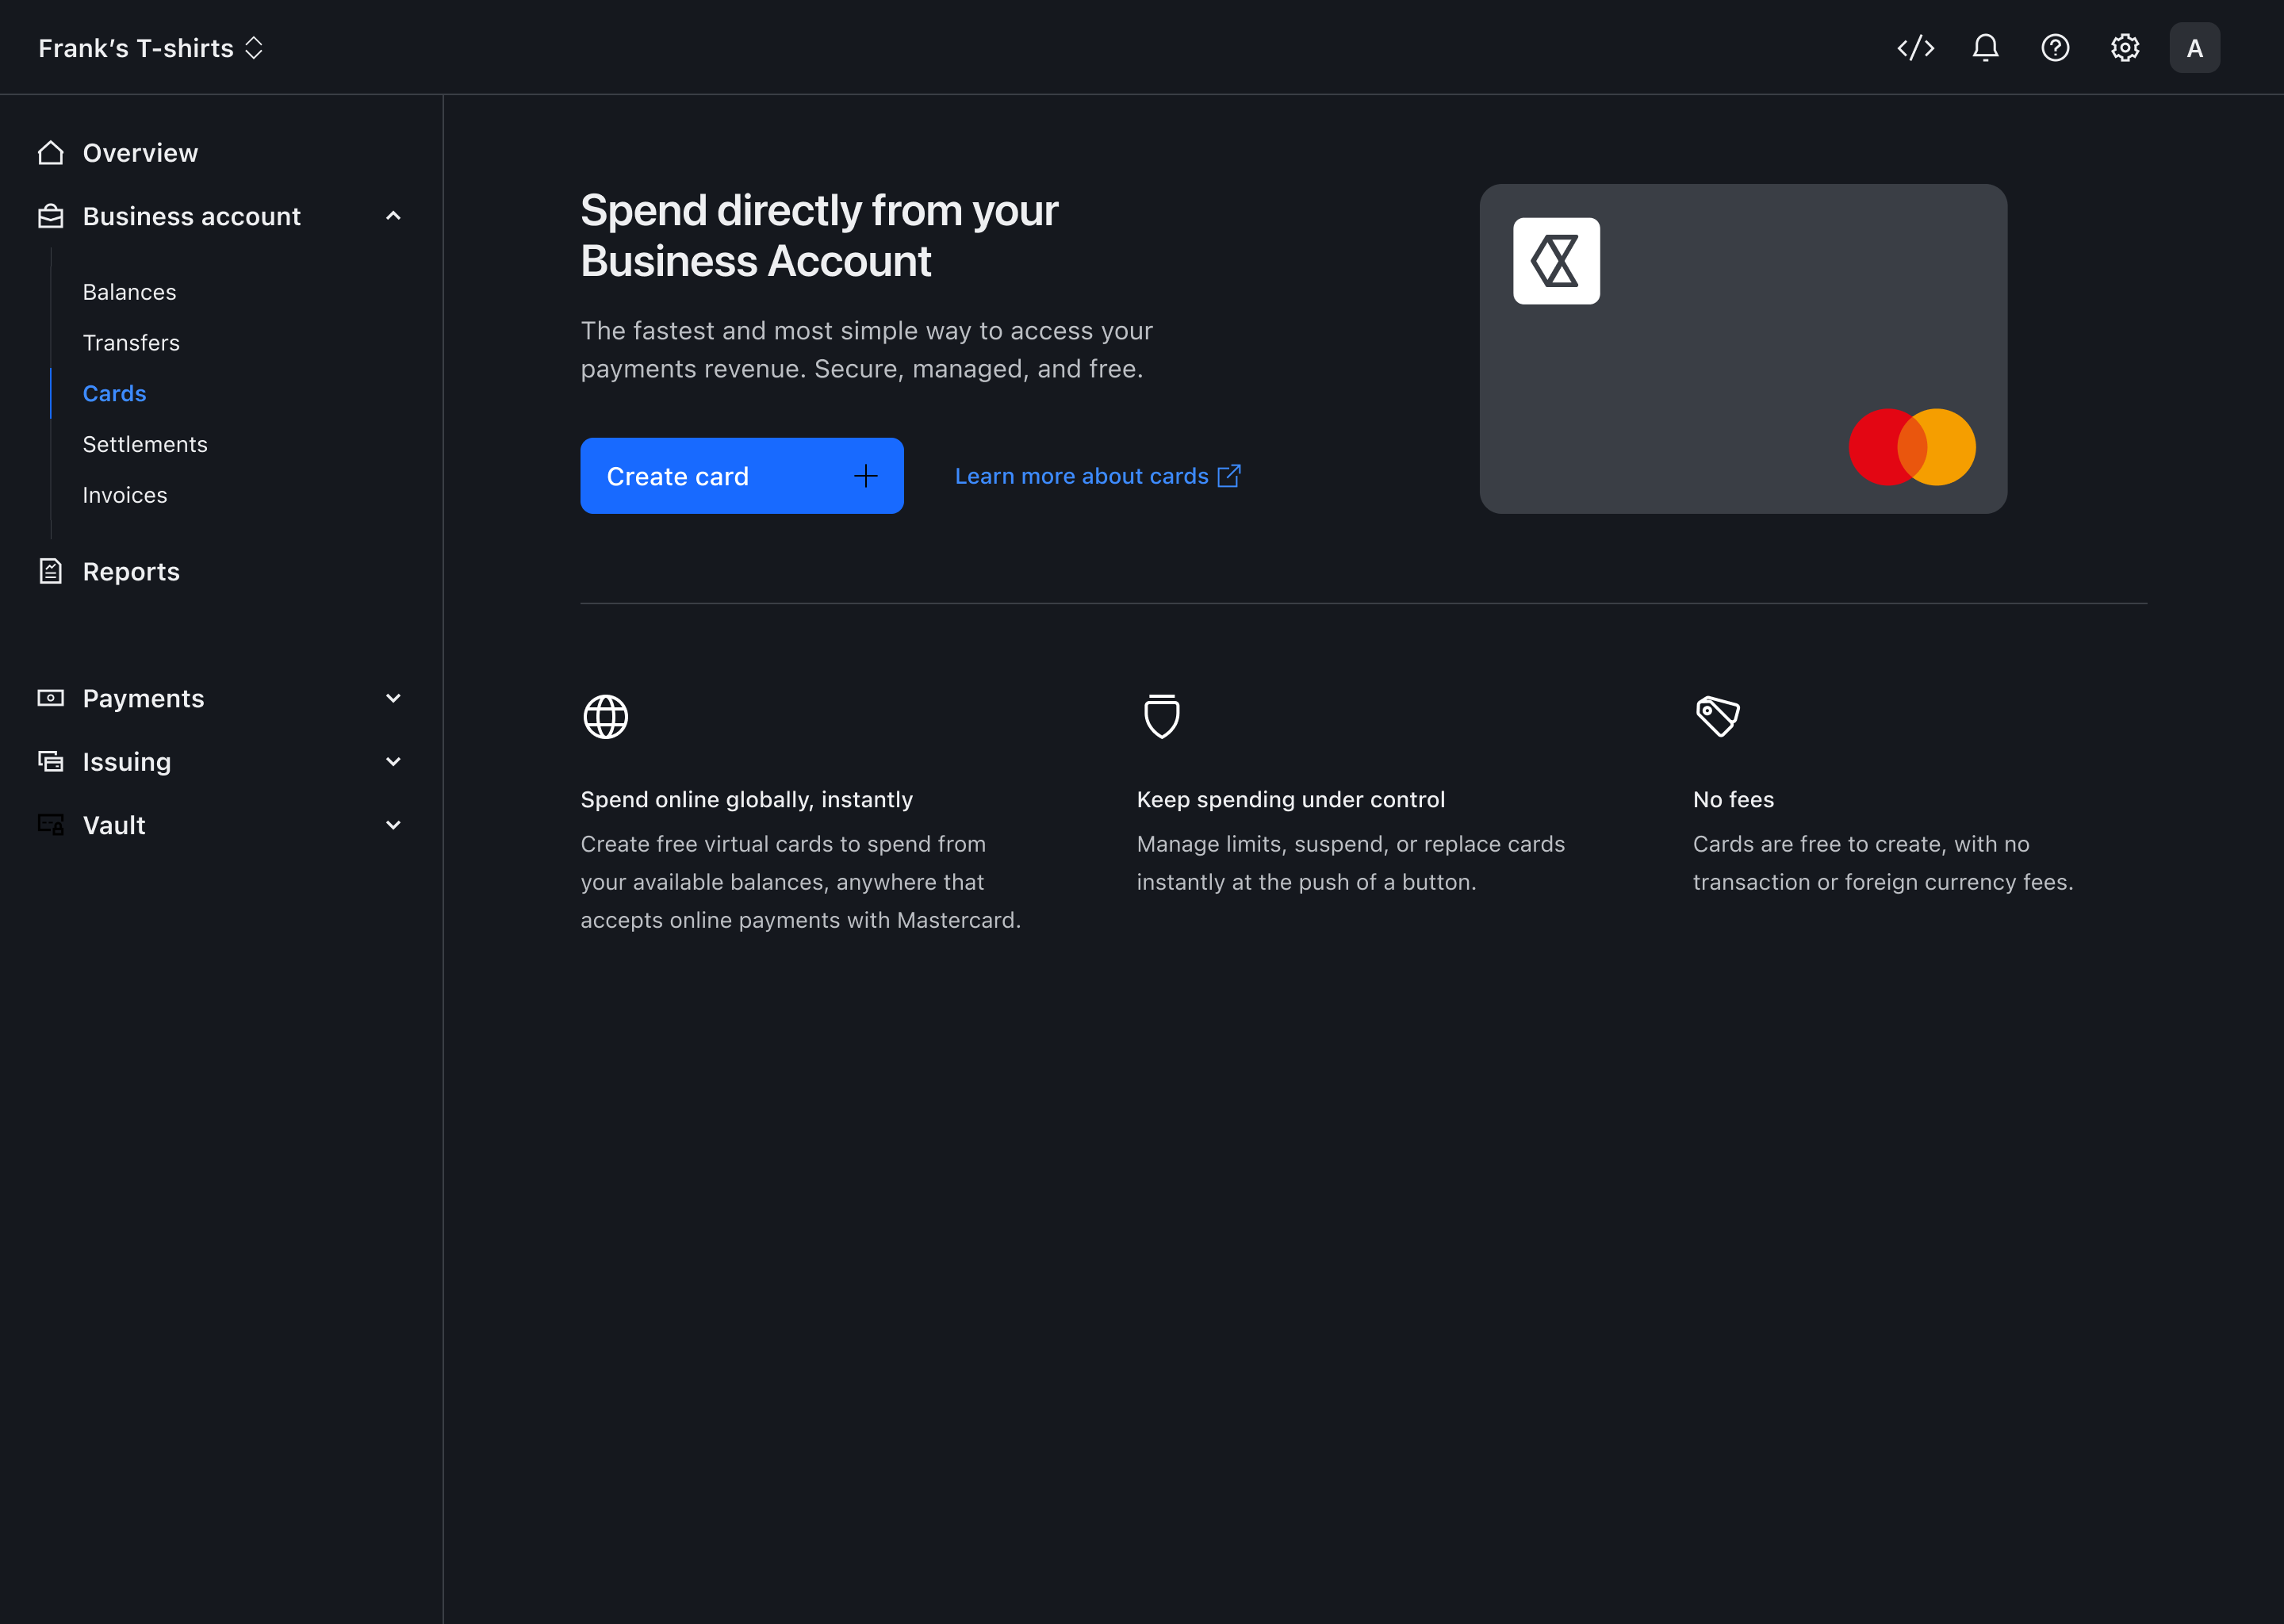The width and height of the screenshot is (2284, 1624).
Task: Click the Create card button
Action: (742, 476)
